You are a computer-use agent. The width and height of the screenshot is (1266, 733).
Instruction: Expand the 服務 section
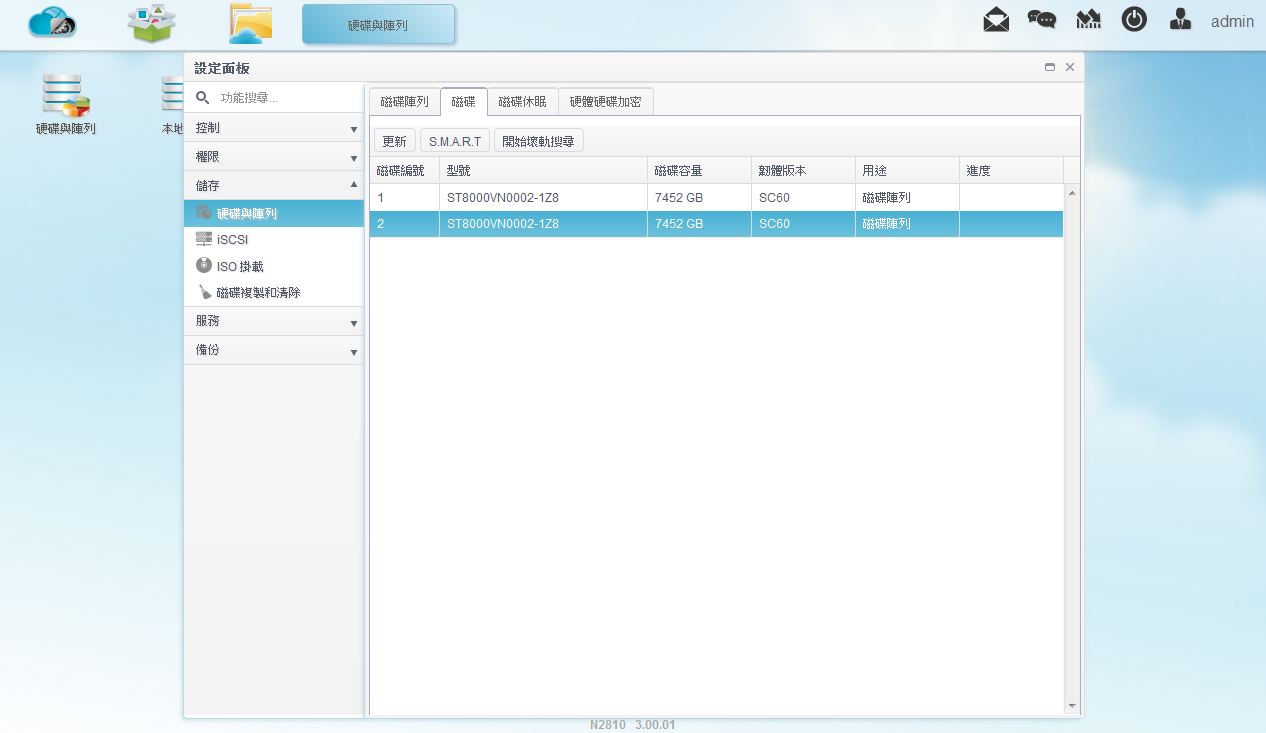coord(274,321)
